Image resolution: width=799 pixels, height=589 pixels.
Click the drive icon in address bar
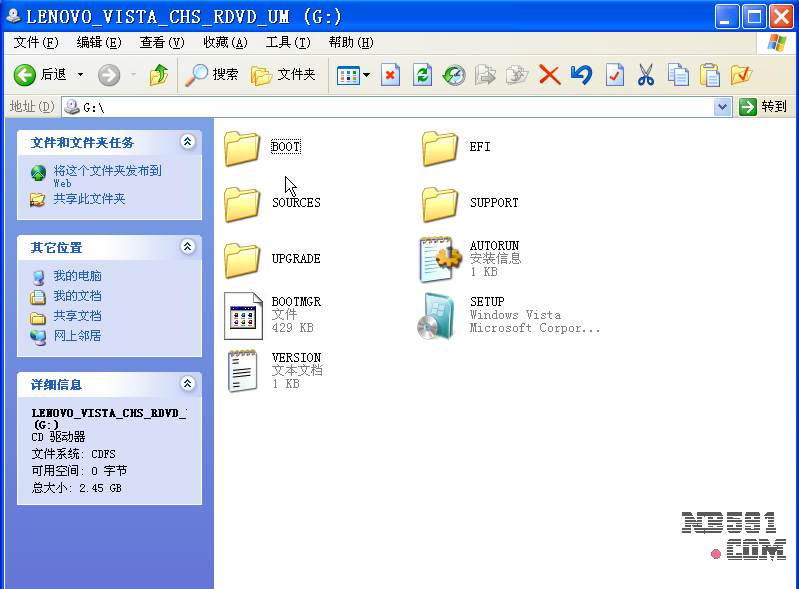click(x=72, y=107)
